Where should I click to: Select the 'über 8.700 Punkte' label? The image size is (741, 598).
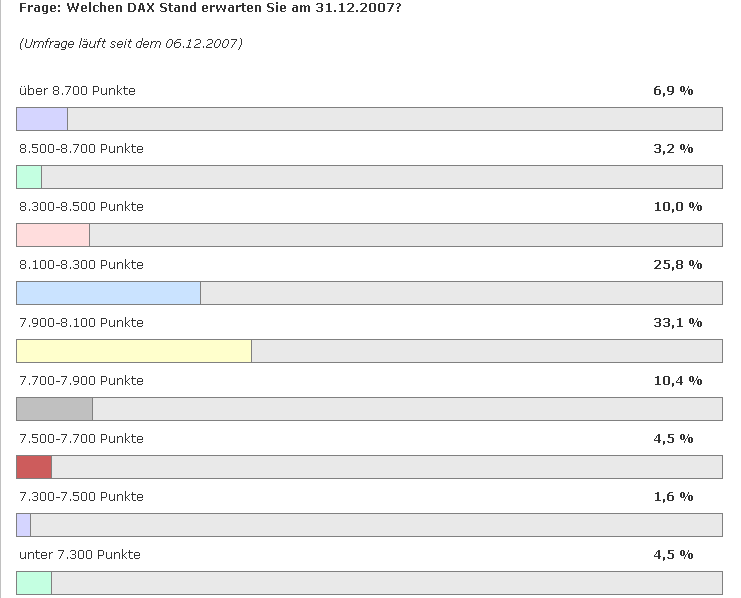click(77, 91)
